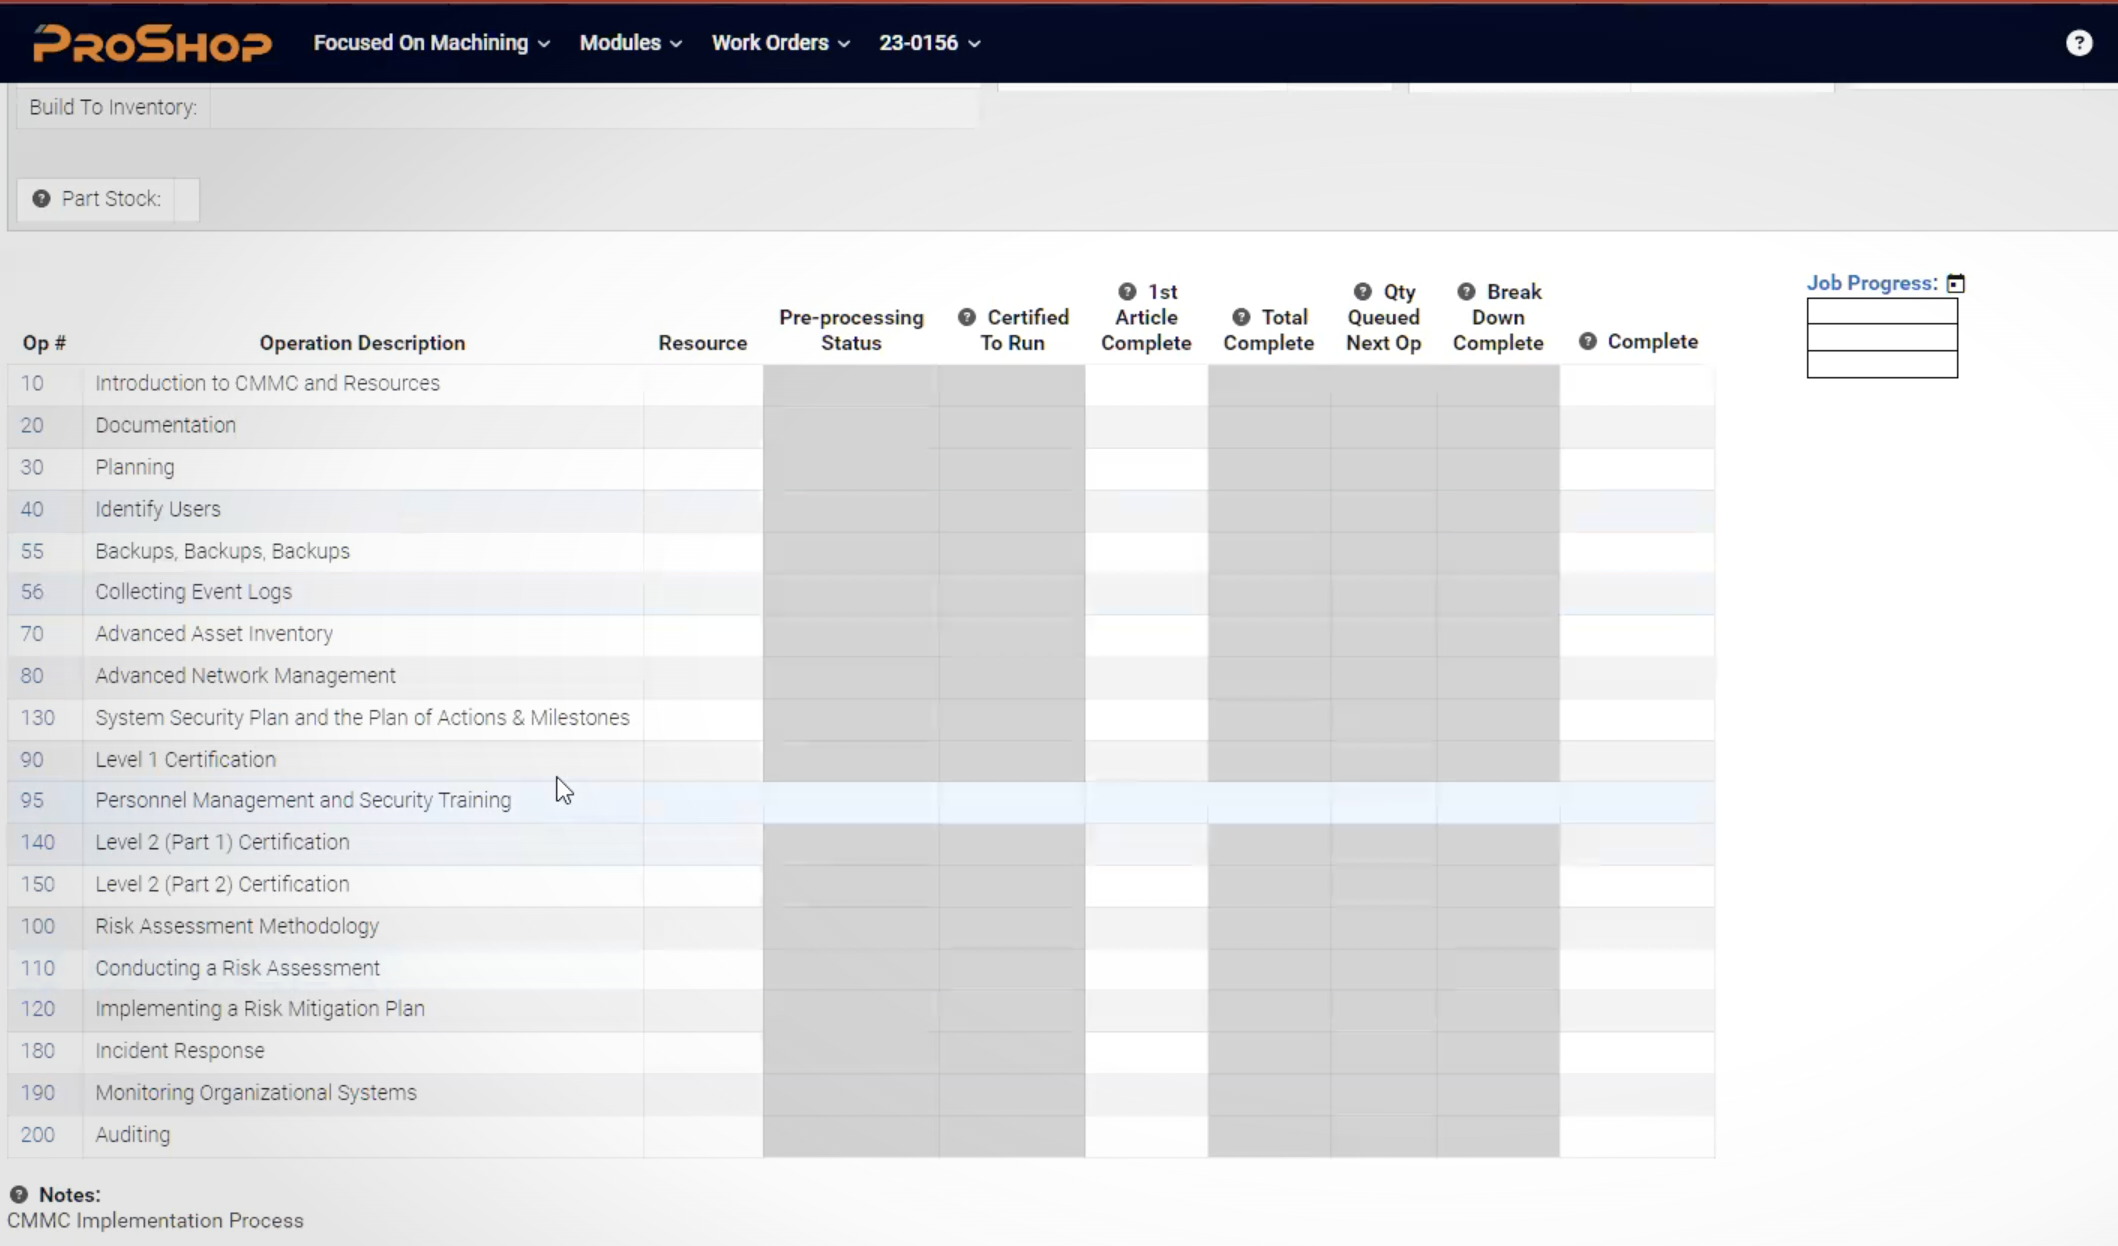Click help icon beside Break Down Complete
2118x1246 pixels.
tap(1466, 291)
